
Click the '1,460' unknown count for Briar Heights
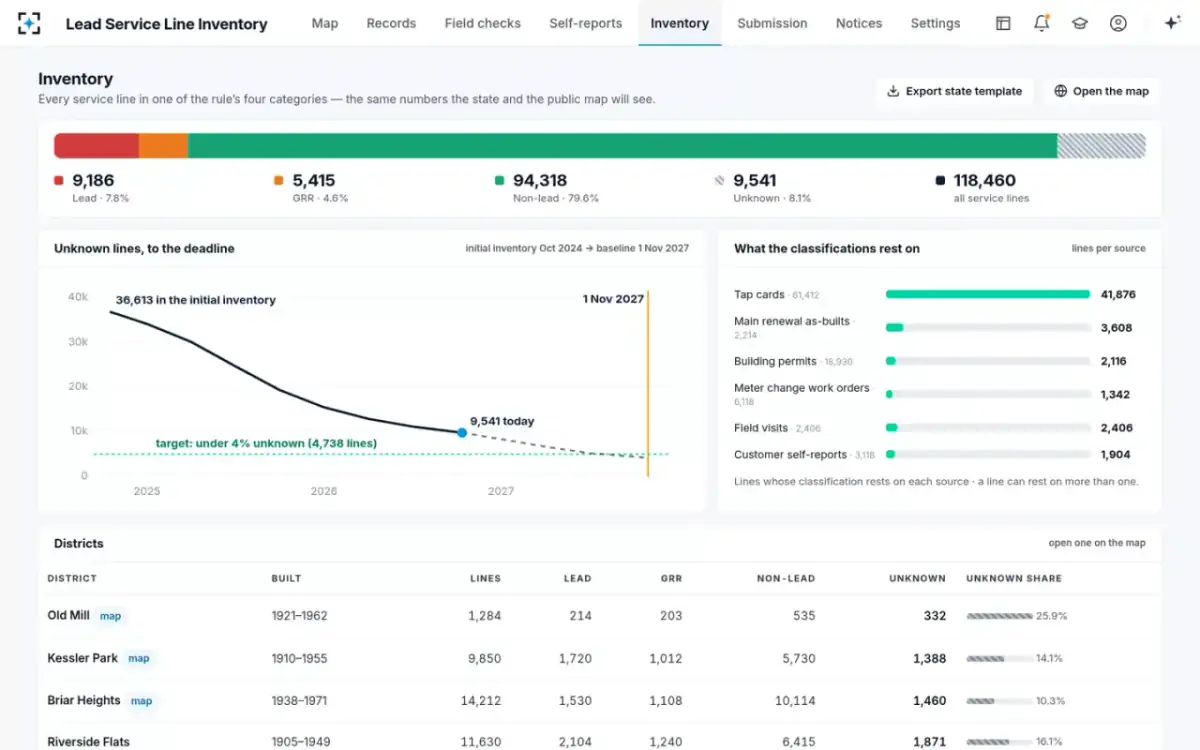929,701
